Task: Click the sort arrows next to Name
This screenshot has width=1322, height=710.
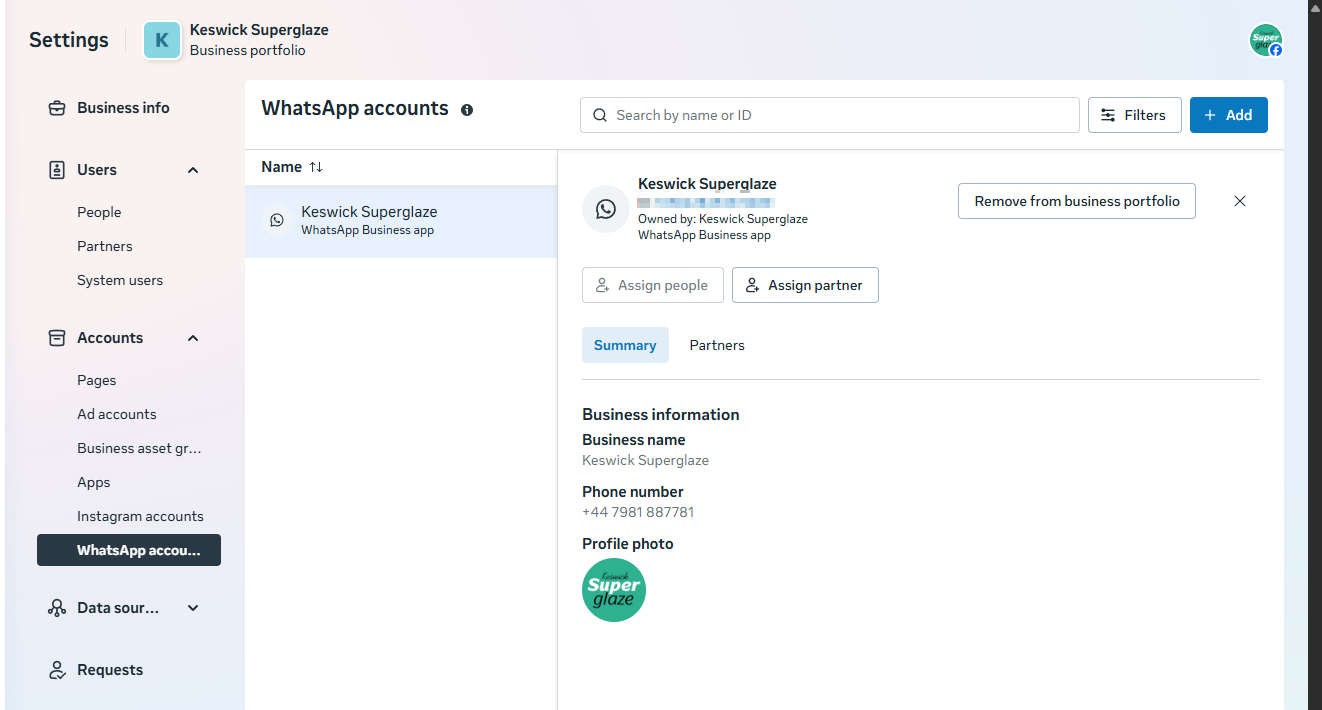Action: (316, 167)
